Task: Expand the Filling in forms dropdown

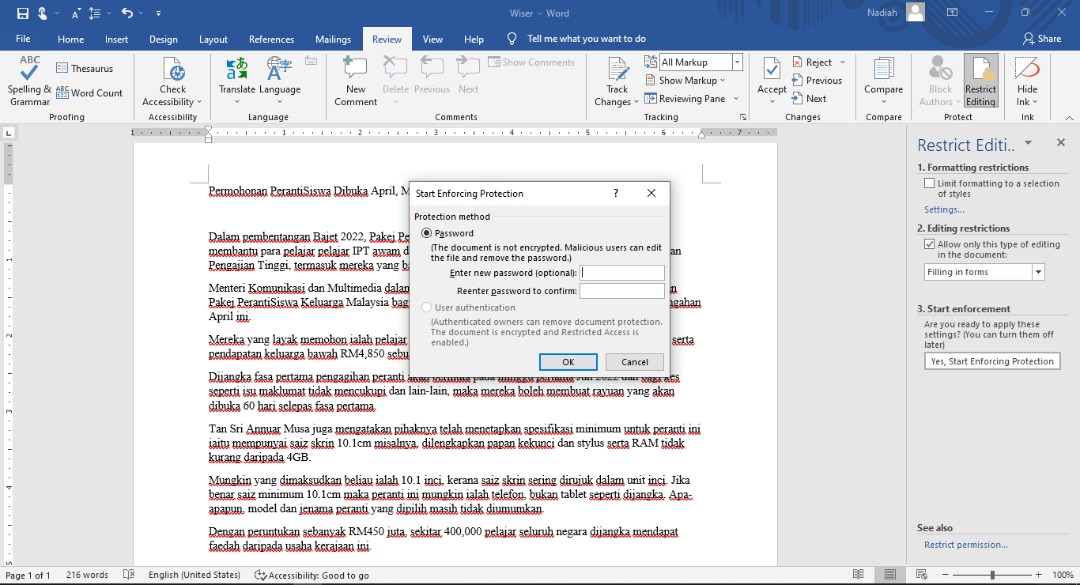Action: point(1038,272)
